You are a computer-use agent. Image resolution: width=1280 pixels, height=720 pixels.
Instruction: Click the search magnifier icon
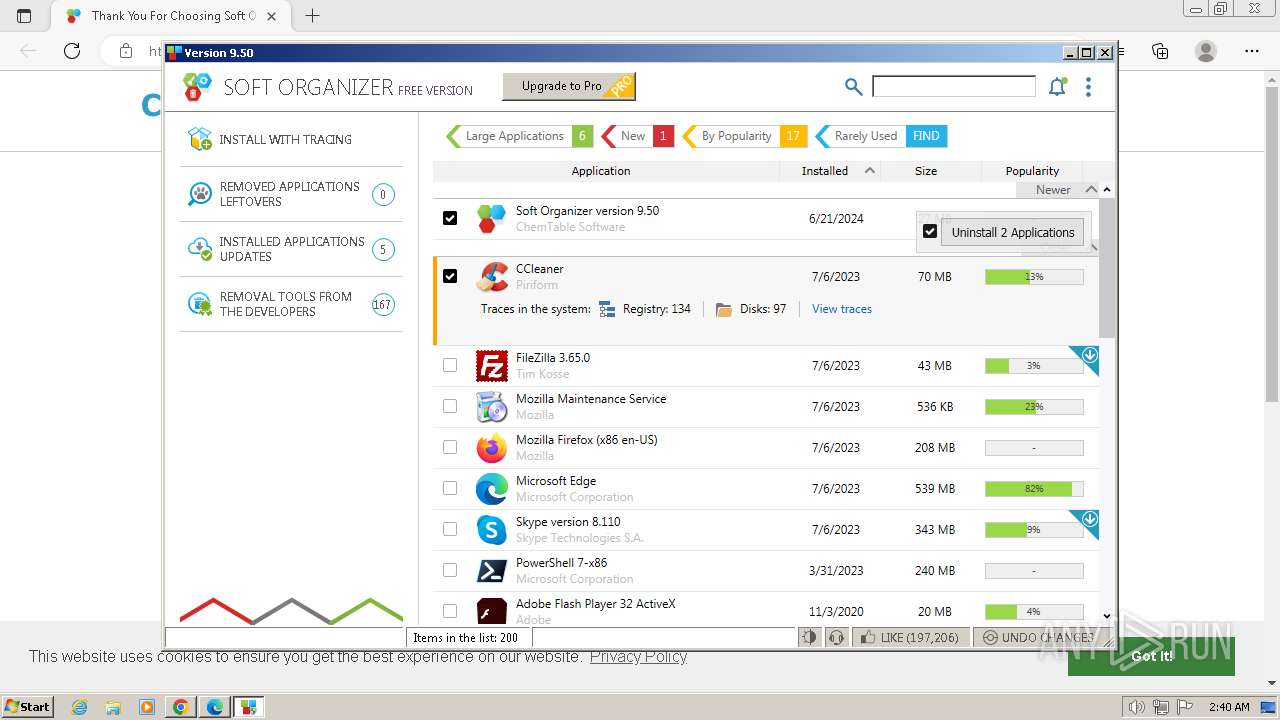[x=853, y=87]
